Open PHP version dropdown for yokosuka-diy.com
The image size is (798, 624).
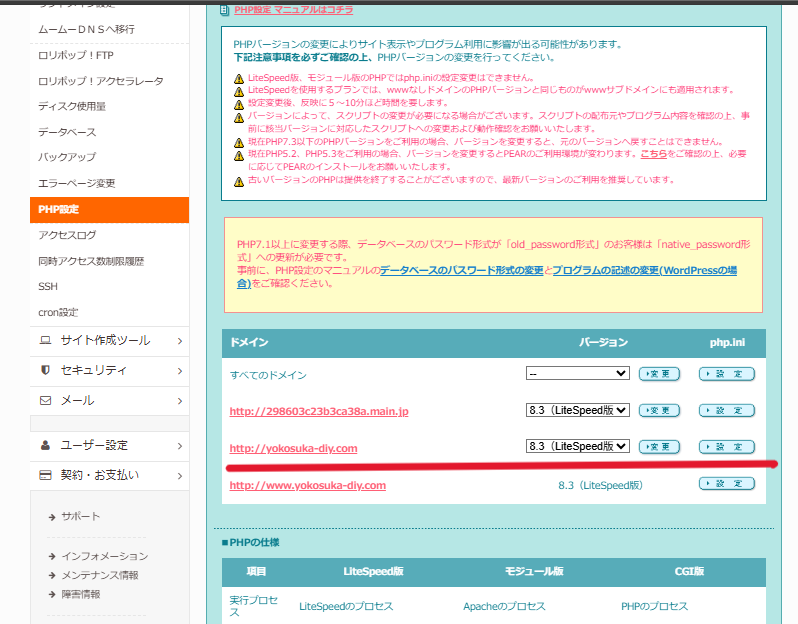click(577, 446)
